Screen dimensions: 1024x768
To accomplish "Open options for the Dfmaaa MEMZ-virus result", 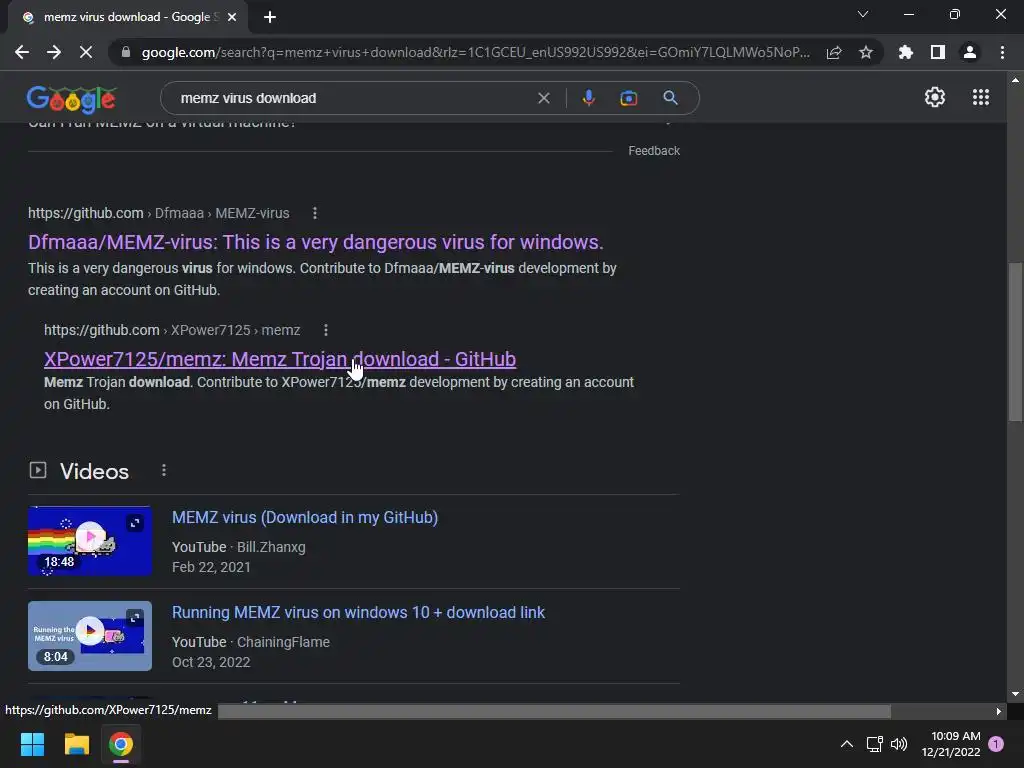I will 315,213.
